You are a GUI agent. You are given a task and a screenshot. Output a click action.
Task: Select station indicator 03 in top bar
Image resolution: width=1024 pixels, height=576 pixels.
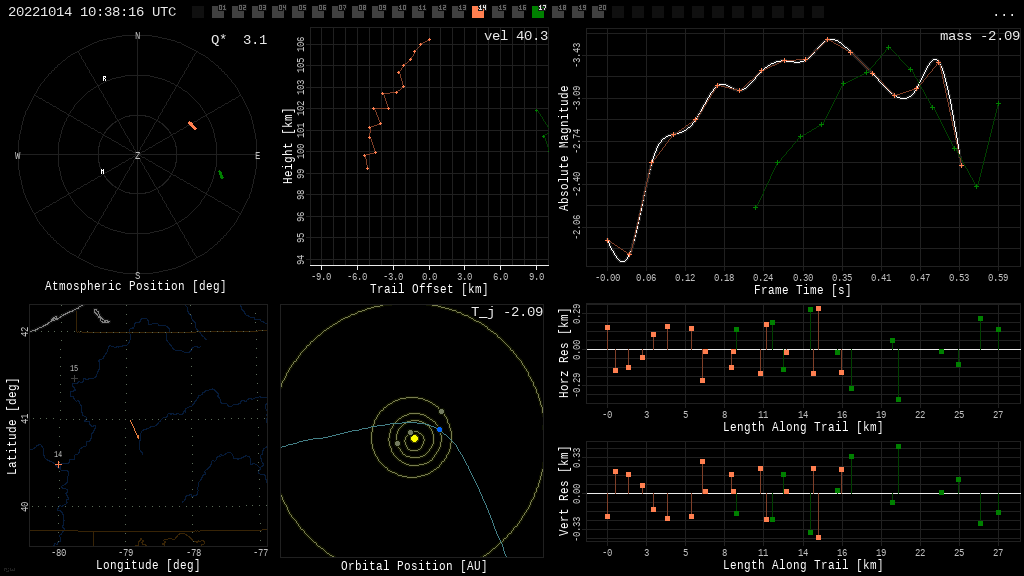pyautogui.click(x=257, y=11)
